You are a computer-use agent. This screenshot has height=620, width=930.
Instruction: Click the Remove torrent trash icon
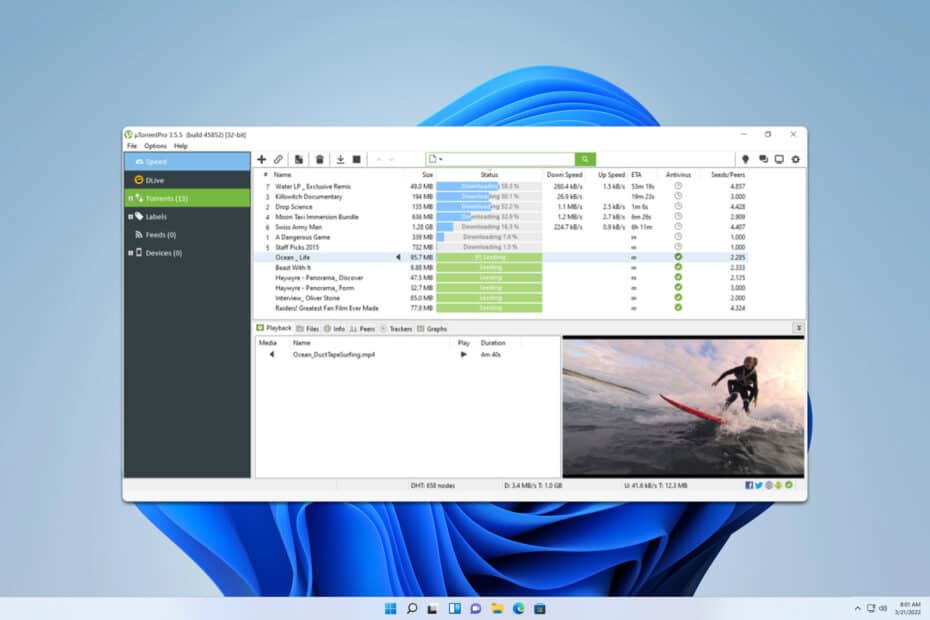click(x=319, y=159)
